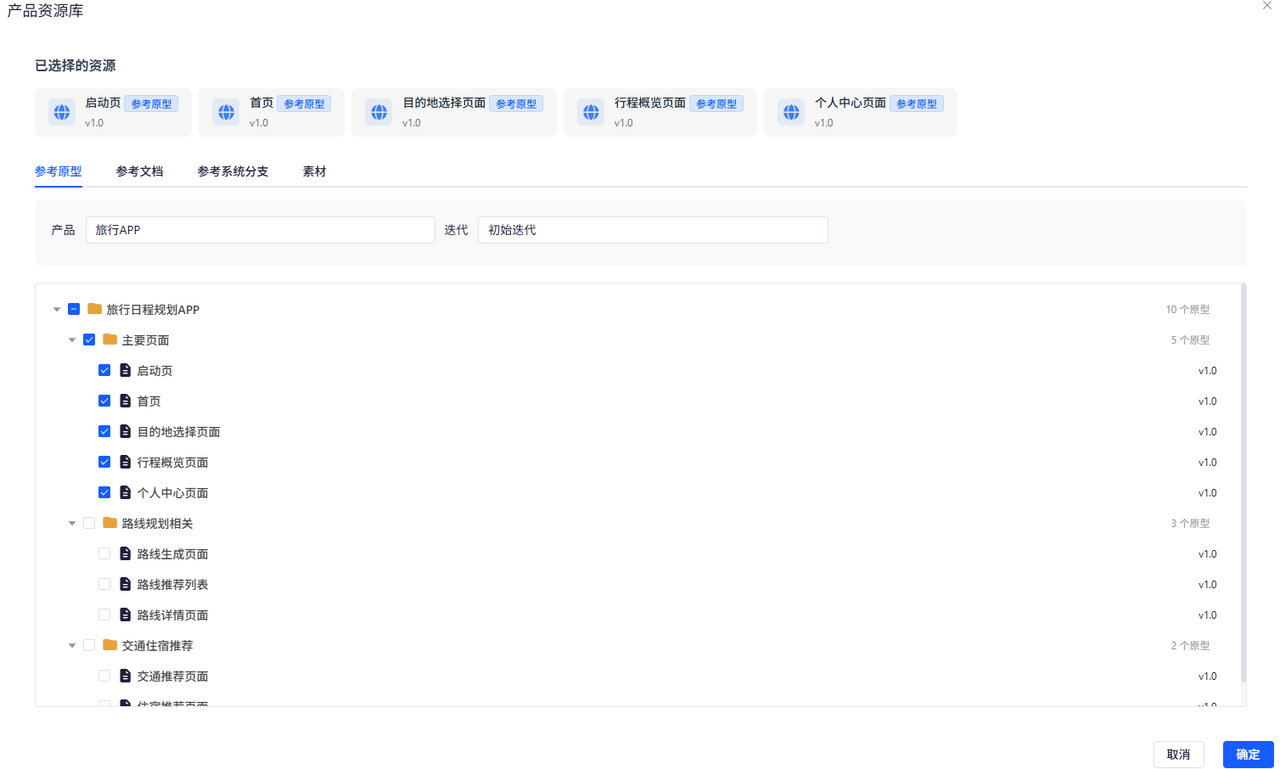
Task: Switch to the 参考系统分支 tab
Action: click(233, 171)
